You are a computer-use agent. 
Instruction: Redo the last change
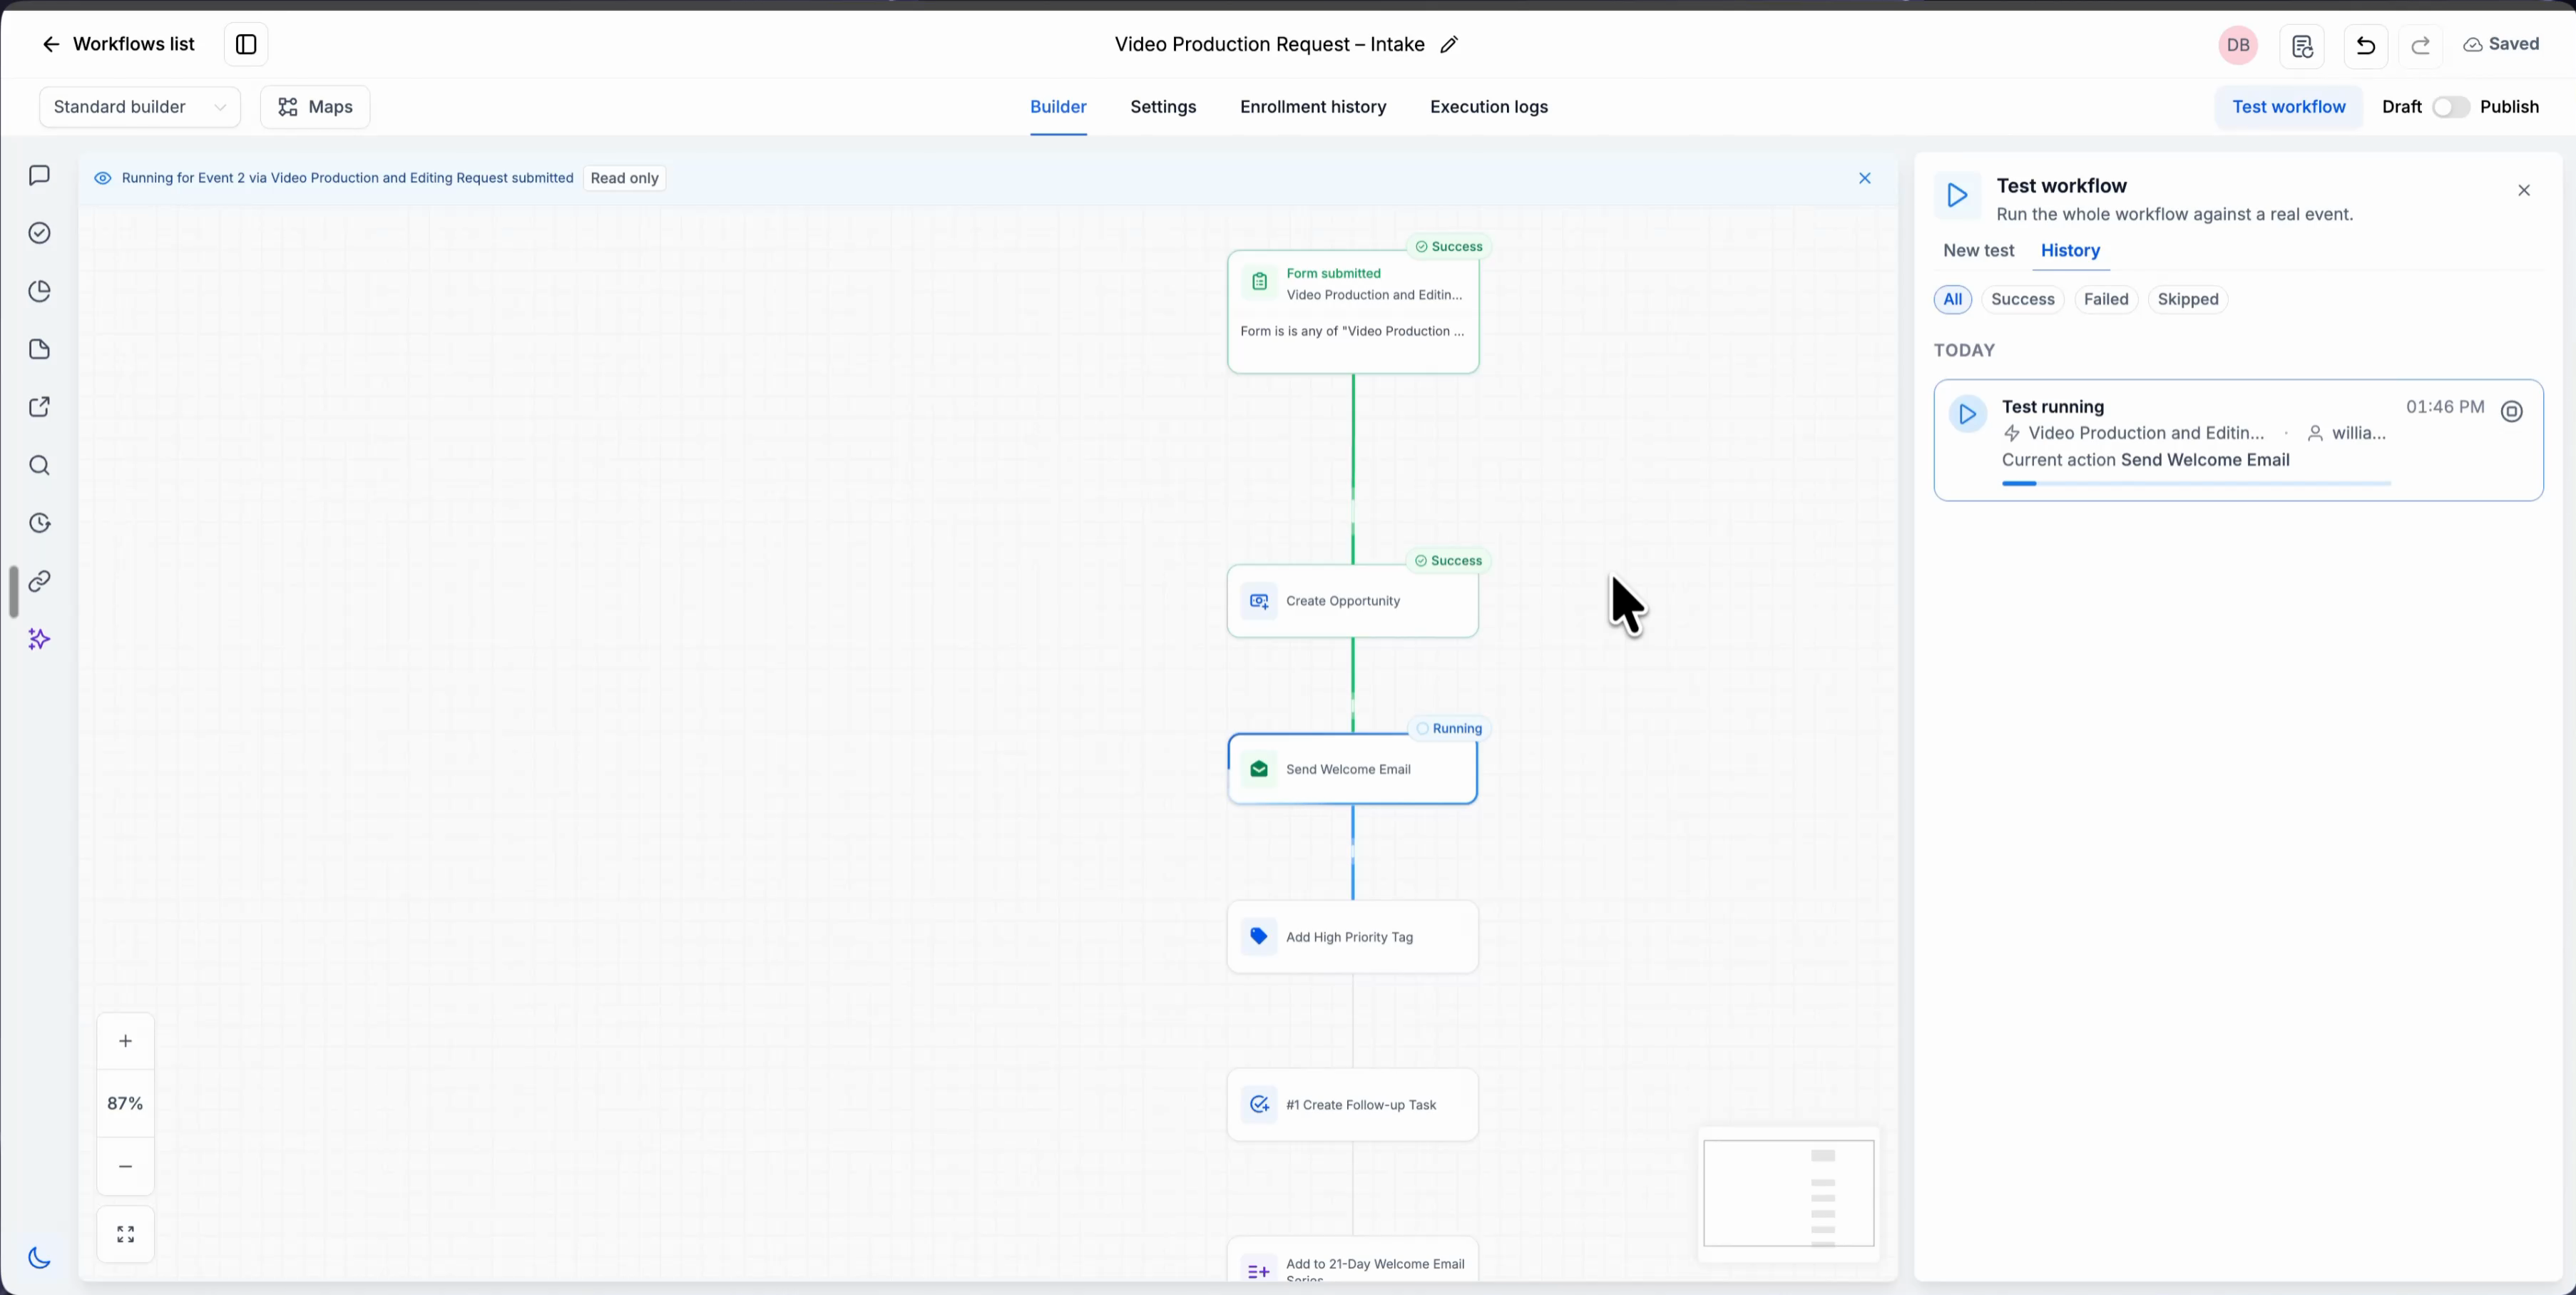pyautogui.click(x=2421, y=45)
